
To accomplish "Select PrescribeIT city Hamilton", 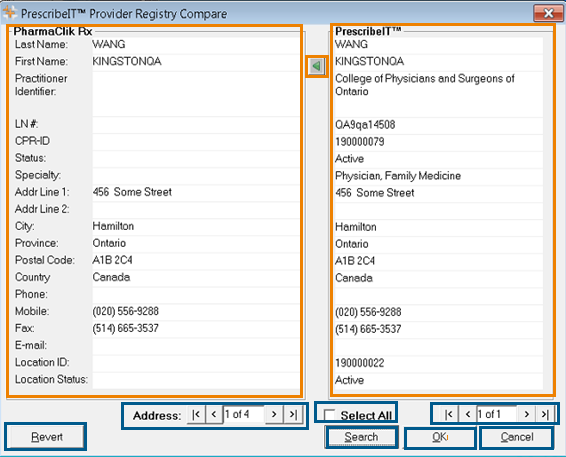I will 439,227.
